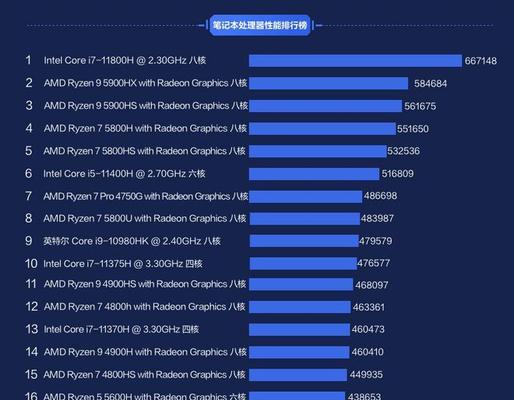Screen dimensions: 514x400
Task: Click the score 516809
Action: tap(398, 173)
